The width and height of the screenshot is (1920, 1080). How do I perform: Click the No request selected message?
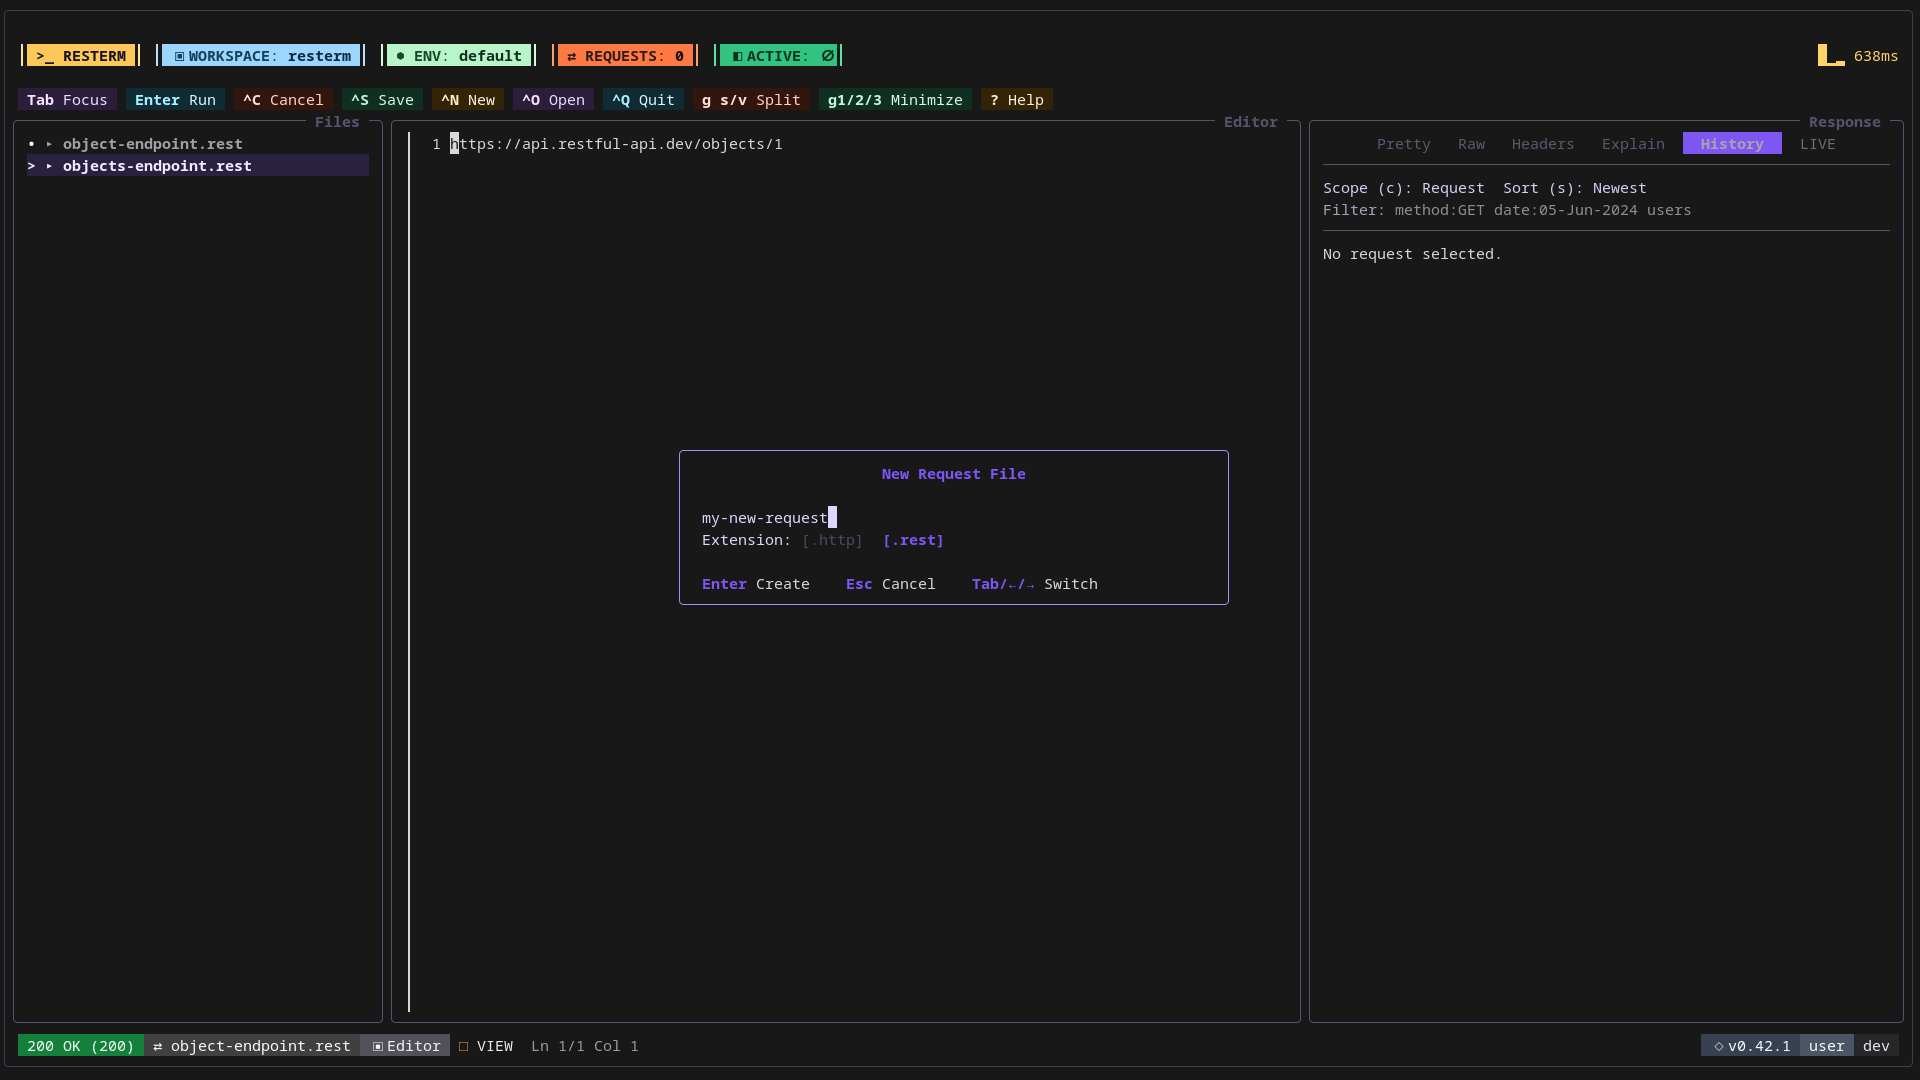tap(1412, 254)
